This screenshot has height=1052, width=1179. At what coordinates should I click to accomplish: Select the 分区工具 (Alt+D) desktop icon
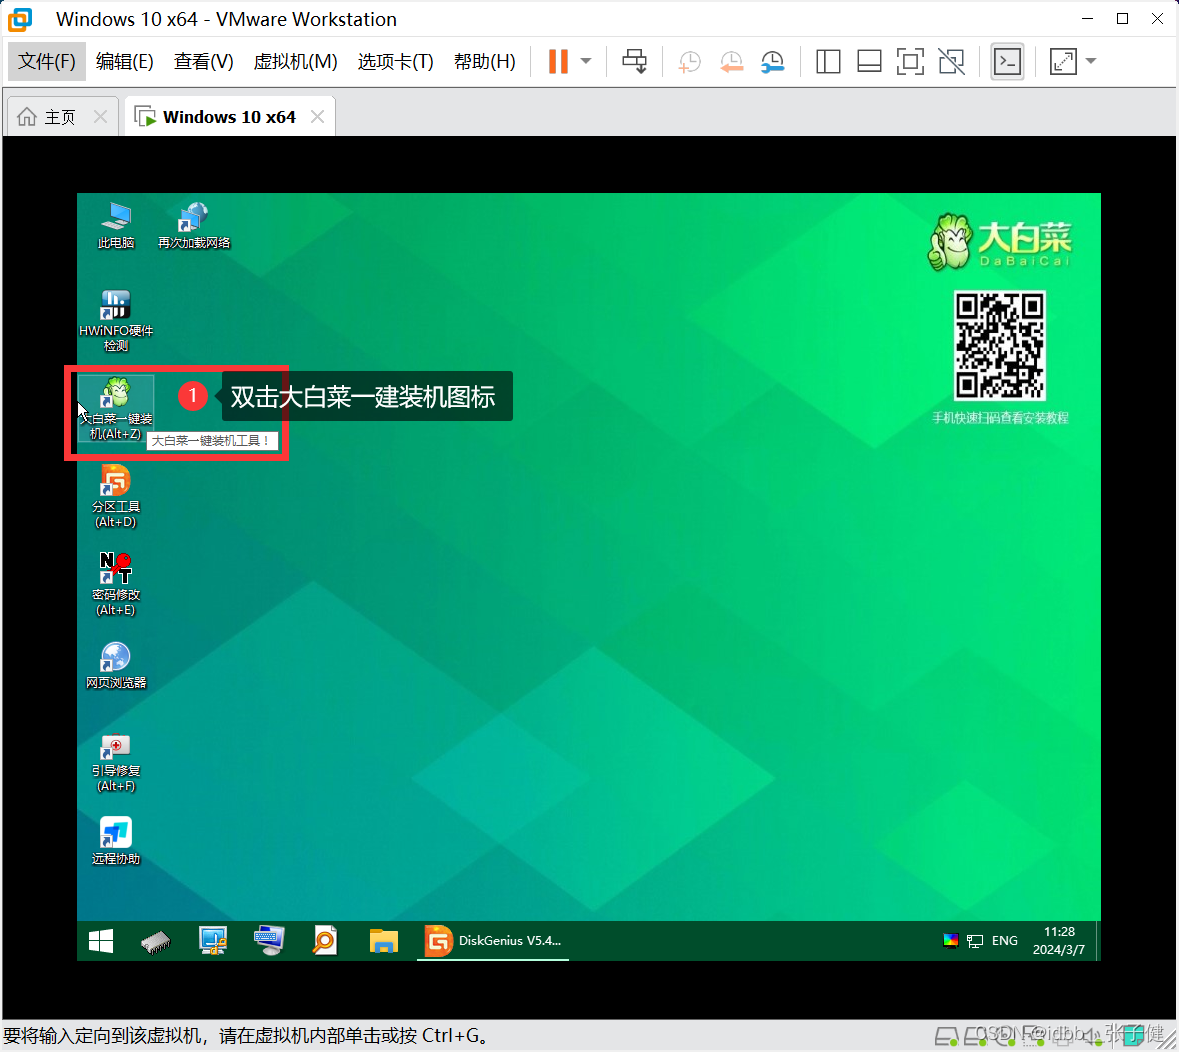point(116,496)
